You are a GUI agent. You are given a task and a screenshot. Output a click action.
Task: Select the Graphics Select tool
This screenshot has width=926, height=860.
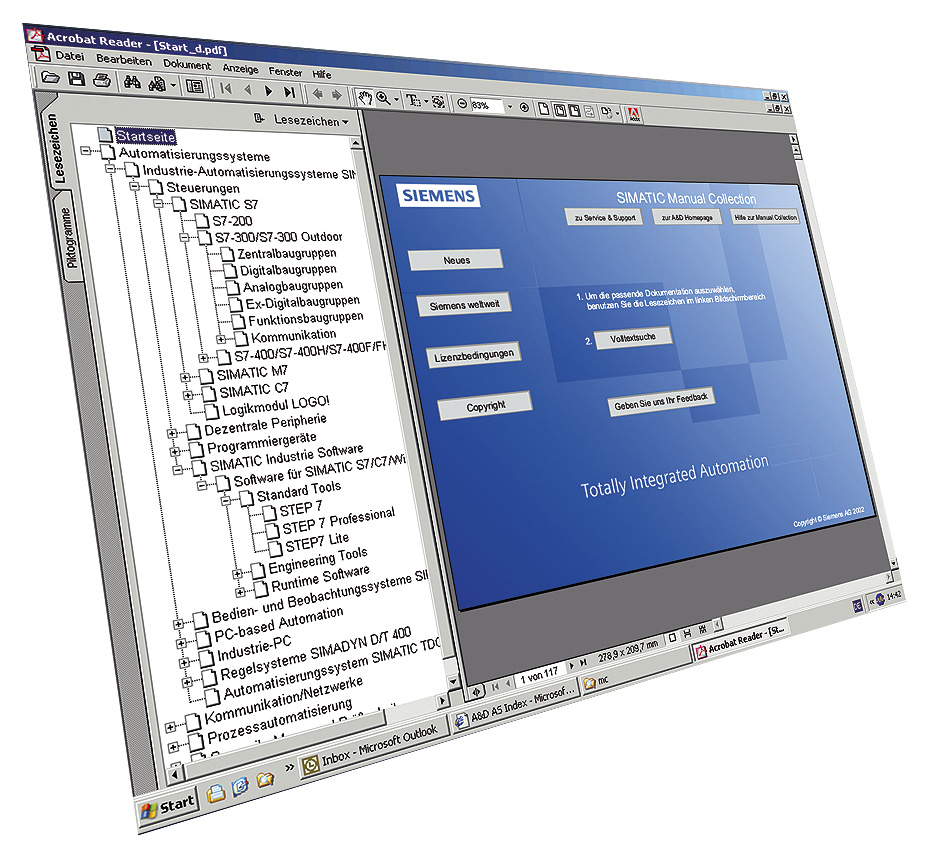(438, 102)
